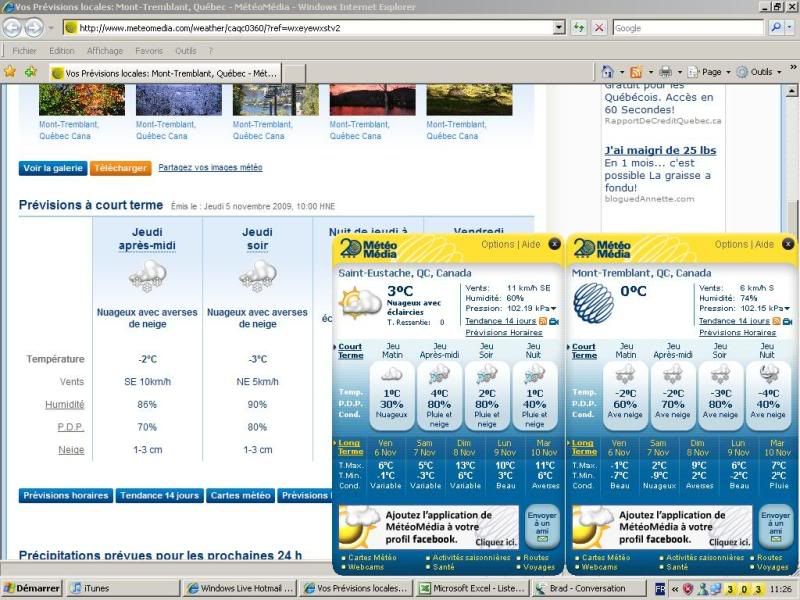Close the Mont-Tremblant weather widget
800x600 pixels.
[788, 244]
